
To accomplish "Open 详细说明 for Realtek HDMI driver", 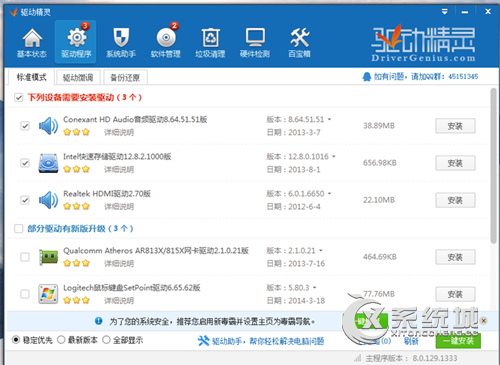I will click(119, 207).
